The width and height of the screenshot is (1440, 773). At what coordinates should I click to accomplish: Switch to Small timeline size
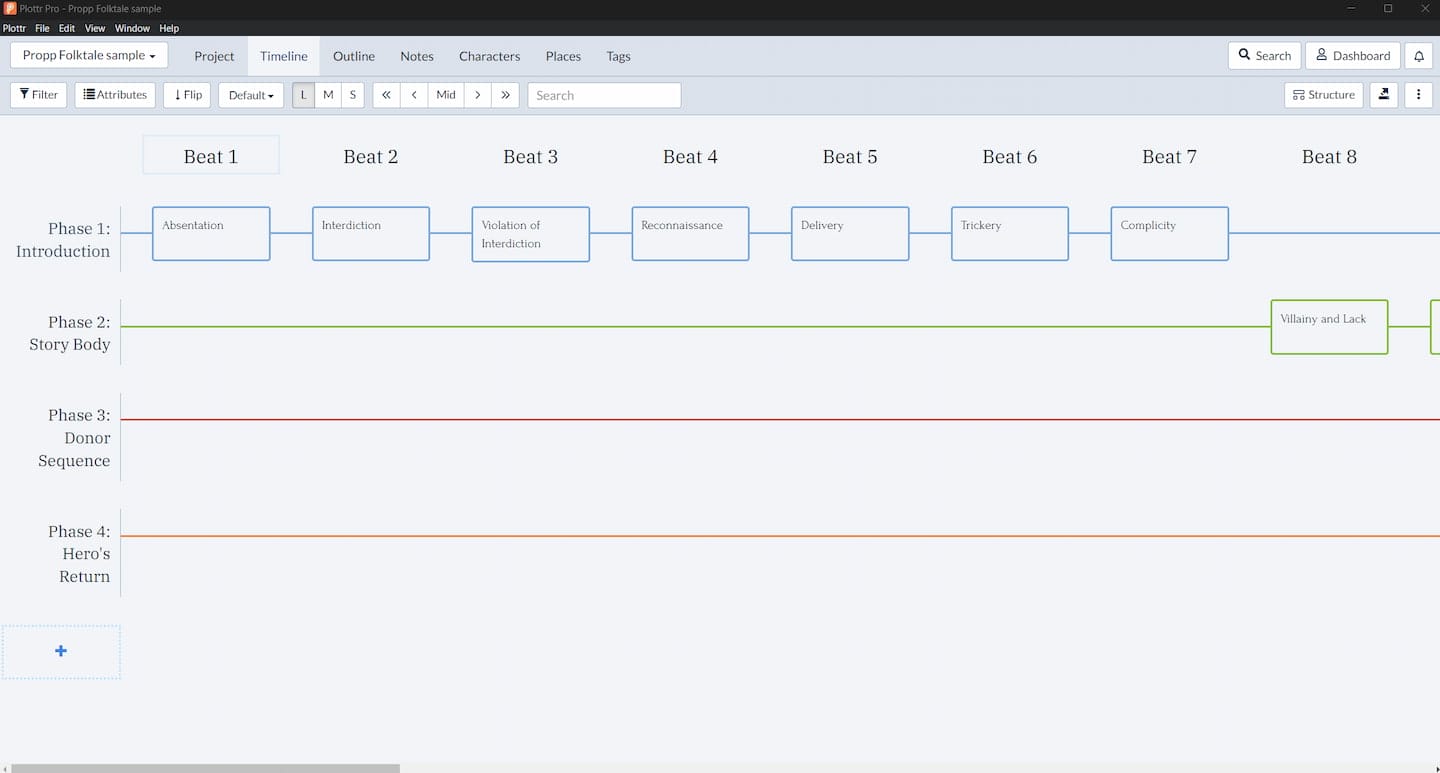click(352, 94)
